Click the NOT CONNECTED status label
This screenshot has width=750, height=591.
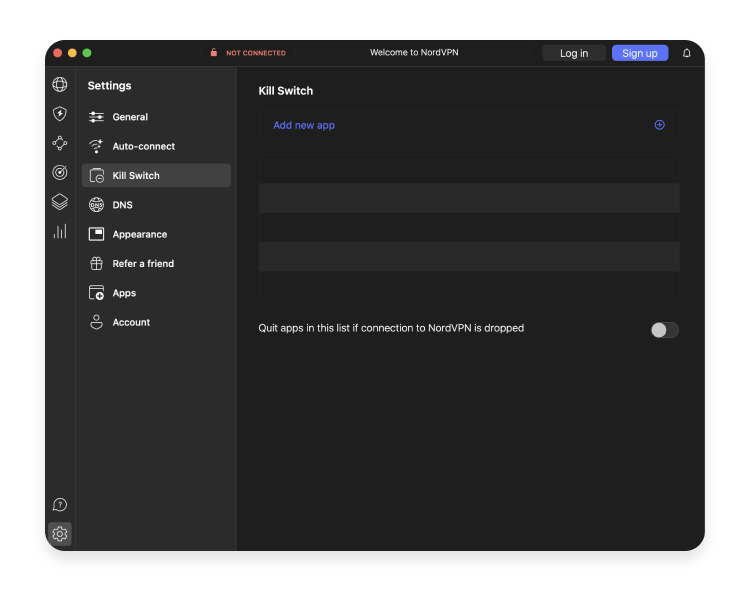click(255, 53)
